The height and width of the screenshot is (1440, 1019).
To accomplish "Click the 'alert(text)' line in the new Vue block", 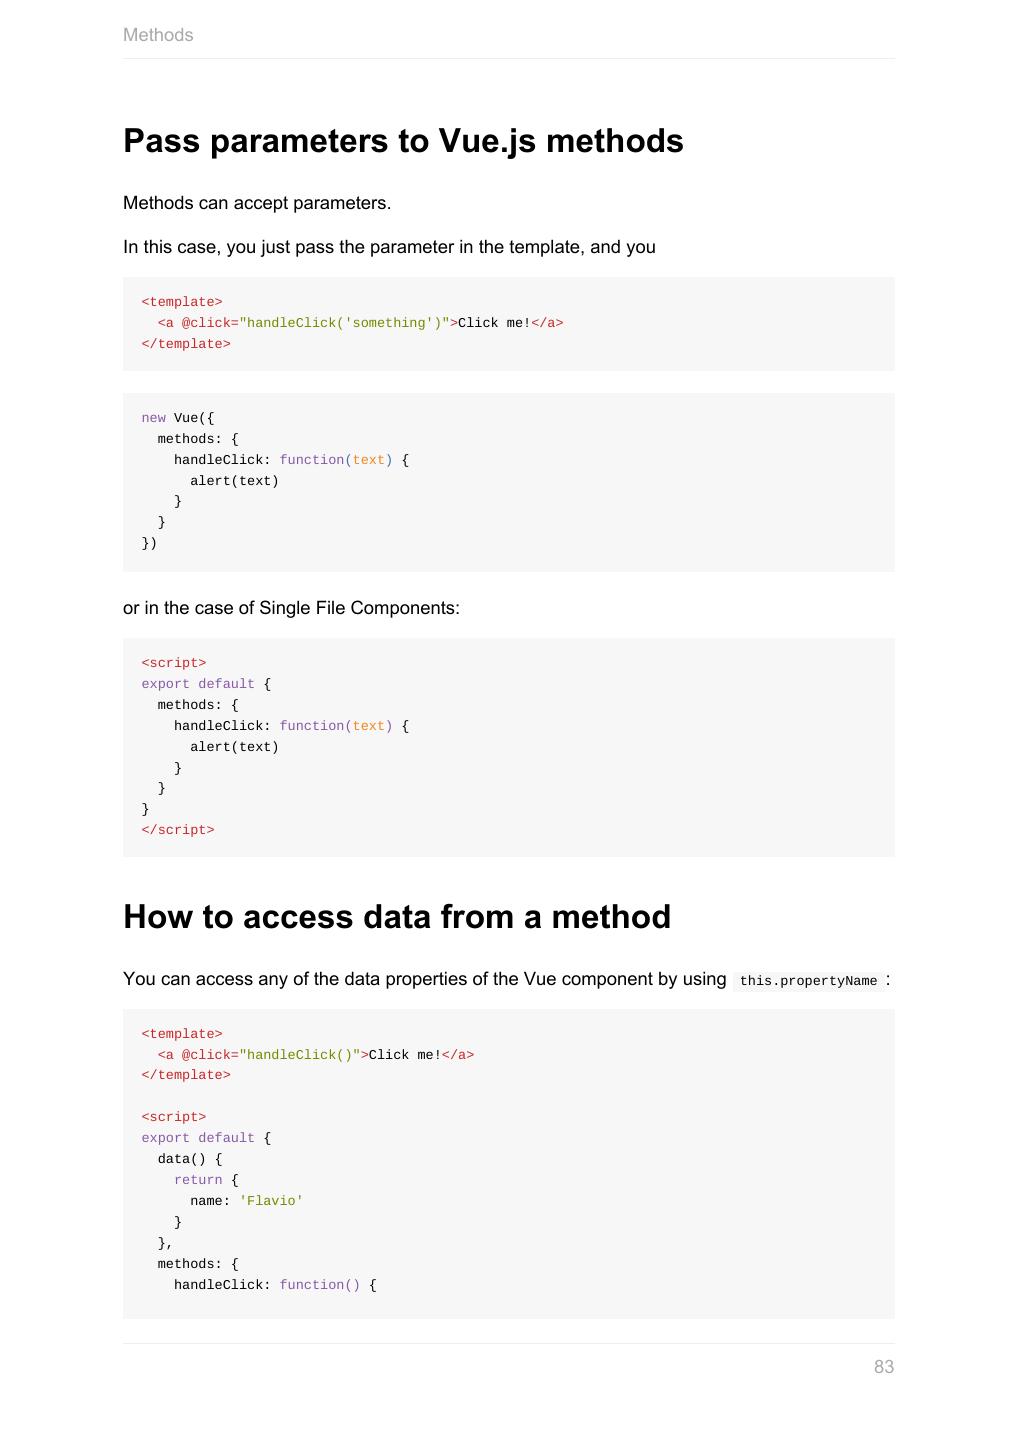I will pos(234,481).
